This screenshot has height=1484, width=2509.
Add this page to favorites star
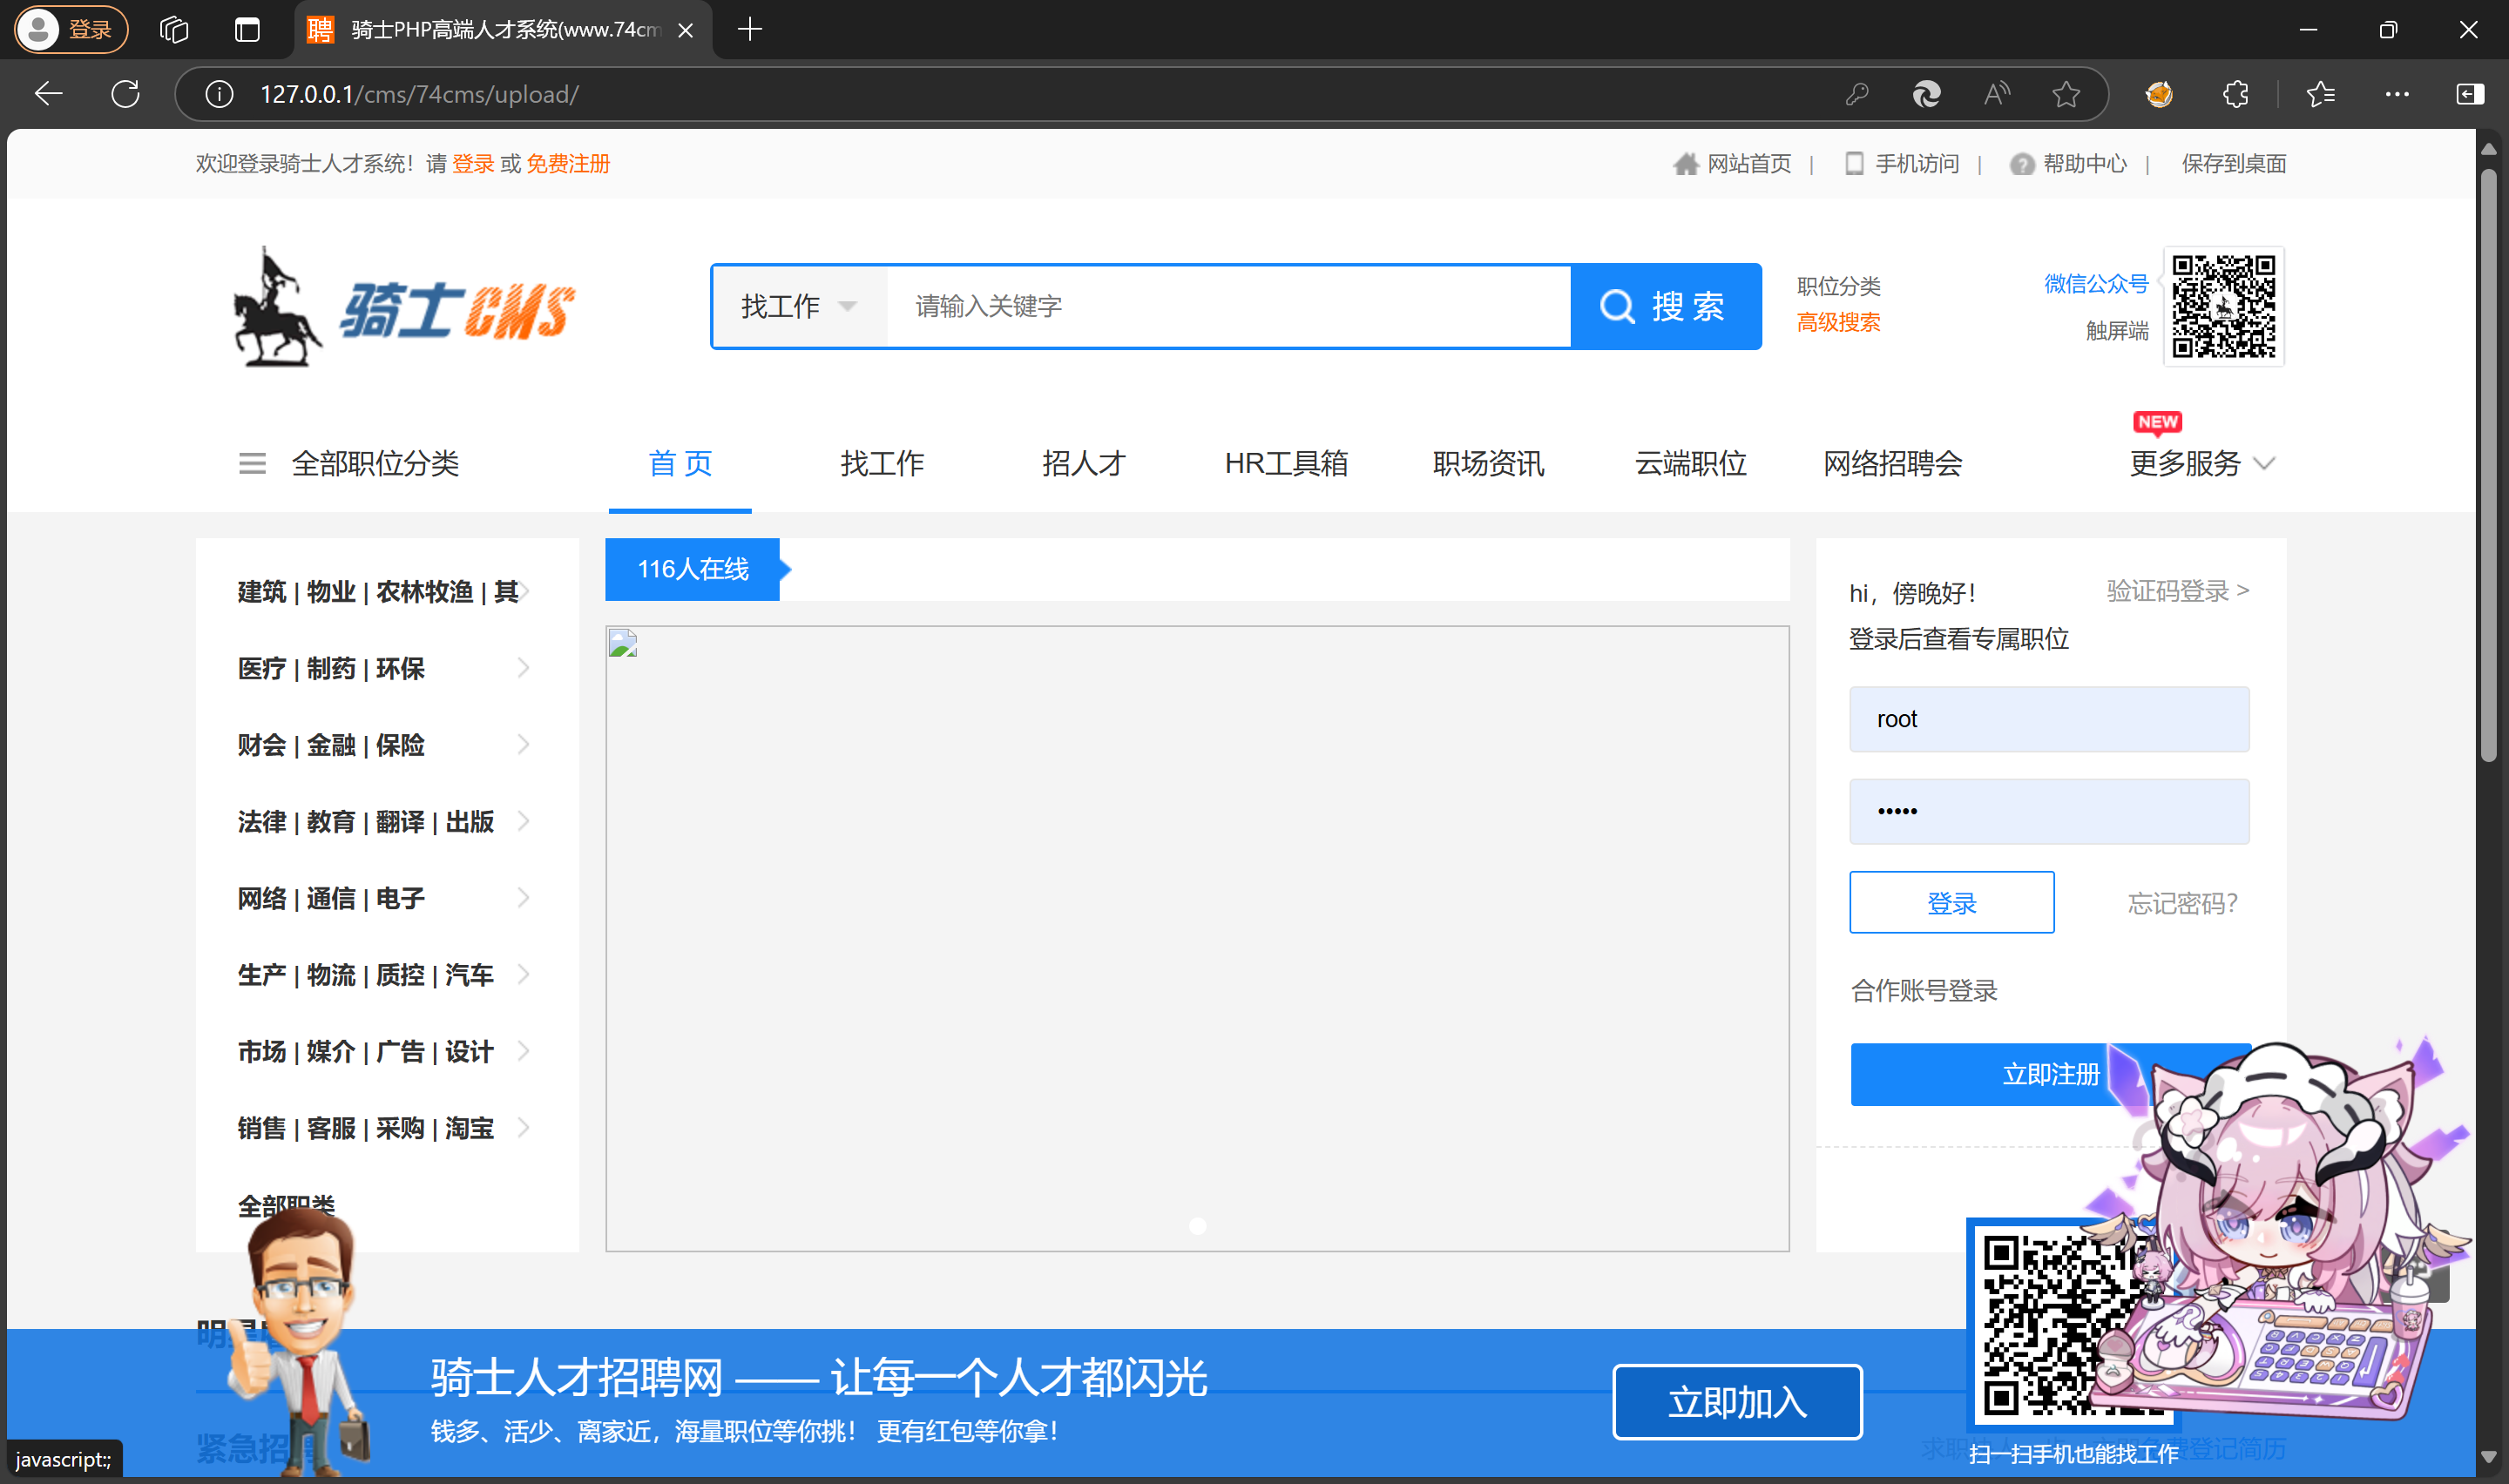pyautogui.click(x=2066, y=94)
